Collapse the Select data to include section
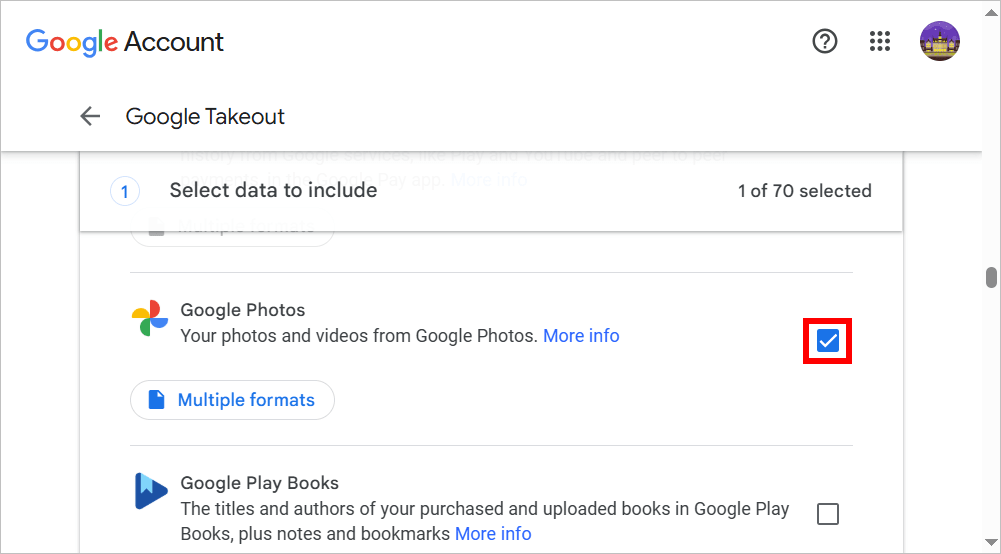The width and height of the screenshot is (1001, 554). coord(273,190)
